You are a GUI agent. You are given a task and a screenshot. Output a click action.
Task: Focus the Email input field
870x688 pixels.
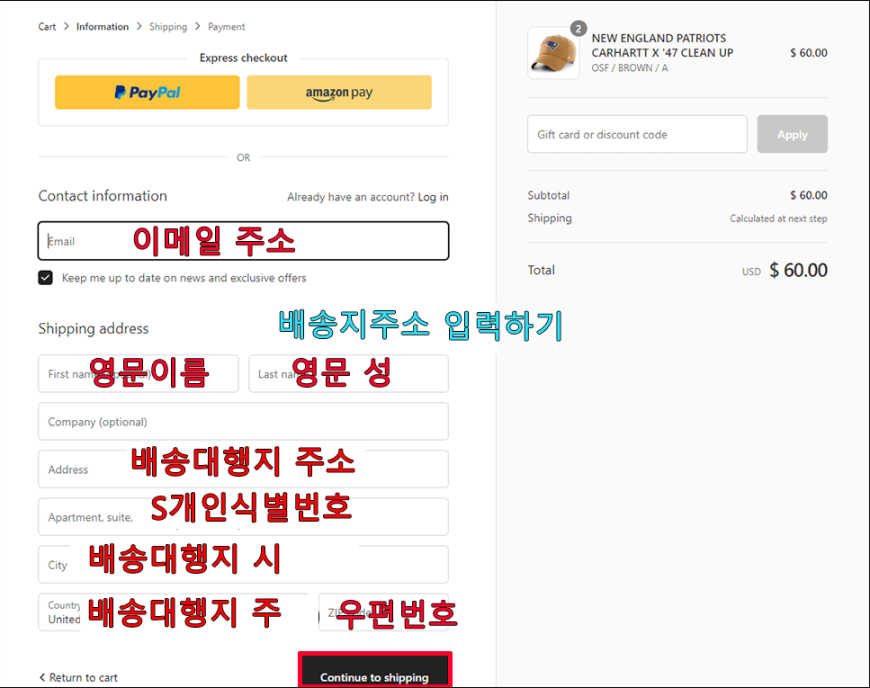243,241
